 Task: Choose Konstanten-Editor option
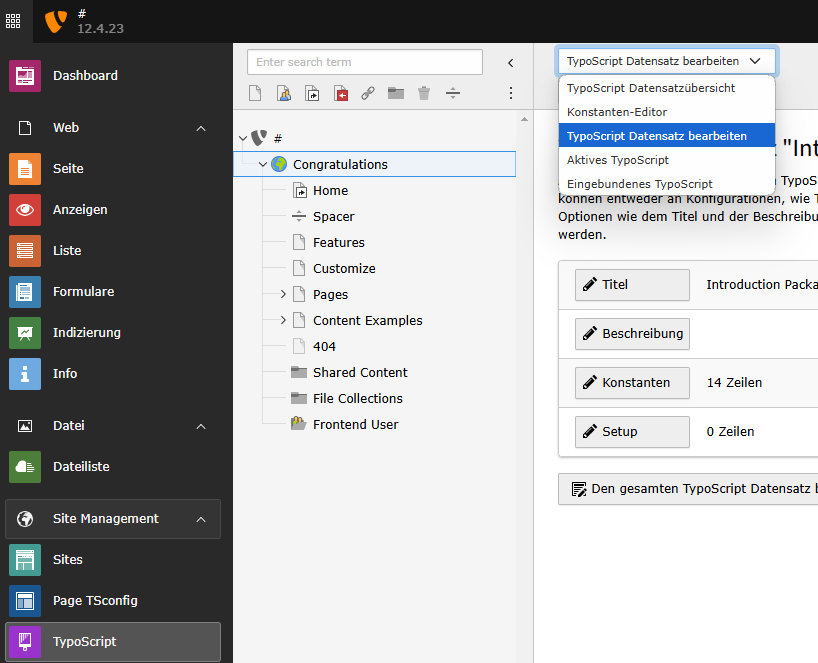point(667,112)
